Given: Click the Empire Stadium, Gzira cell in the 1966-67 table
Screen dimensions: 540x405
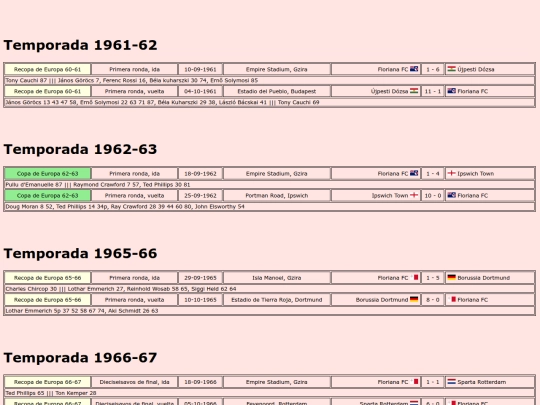Looking at the screenshot, I should tap(277, 382).
